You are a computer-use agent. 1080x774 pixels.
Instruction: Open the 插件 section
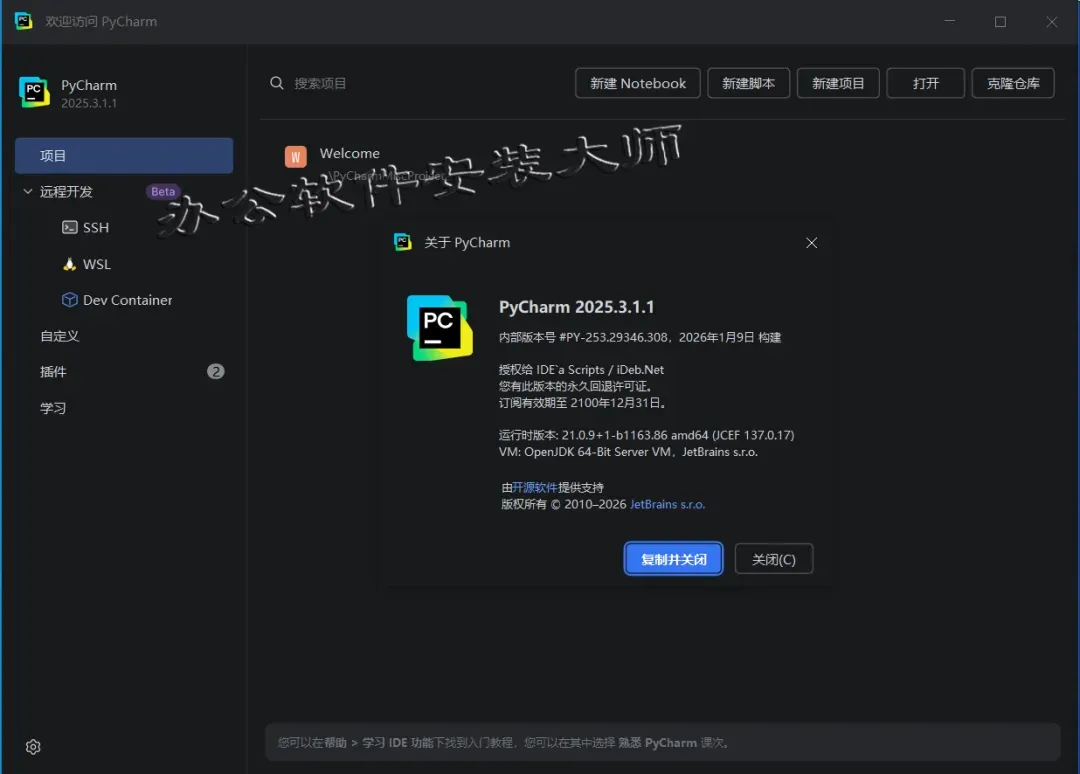pos(53,372)
